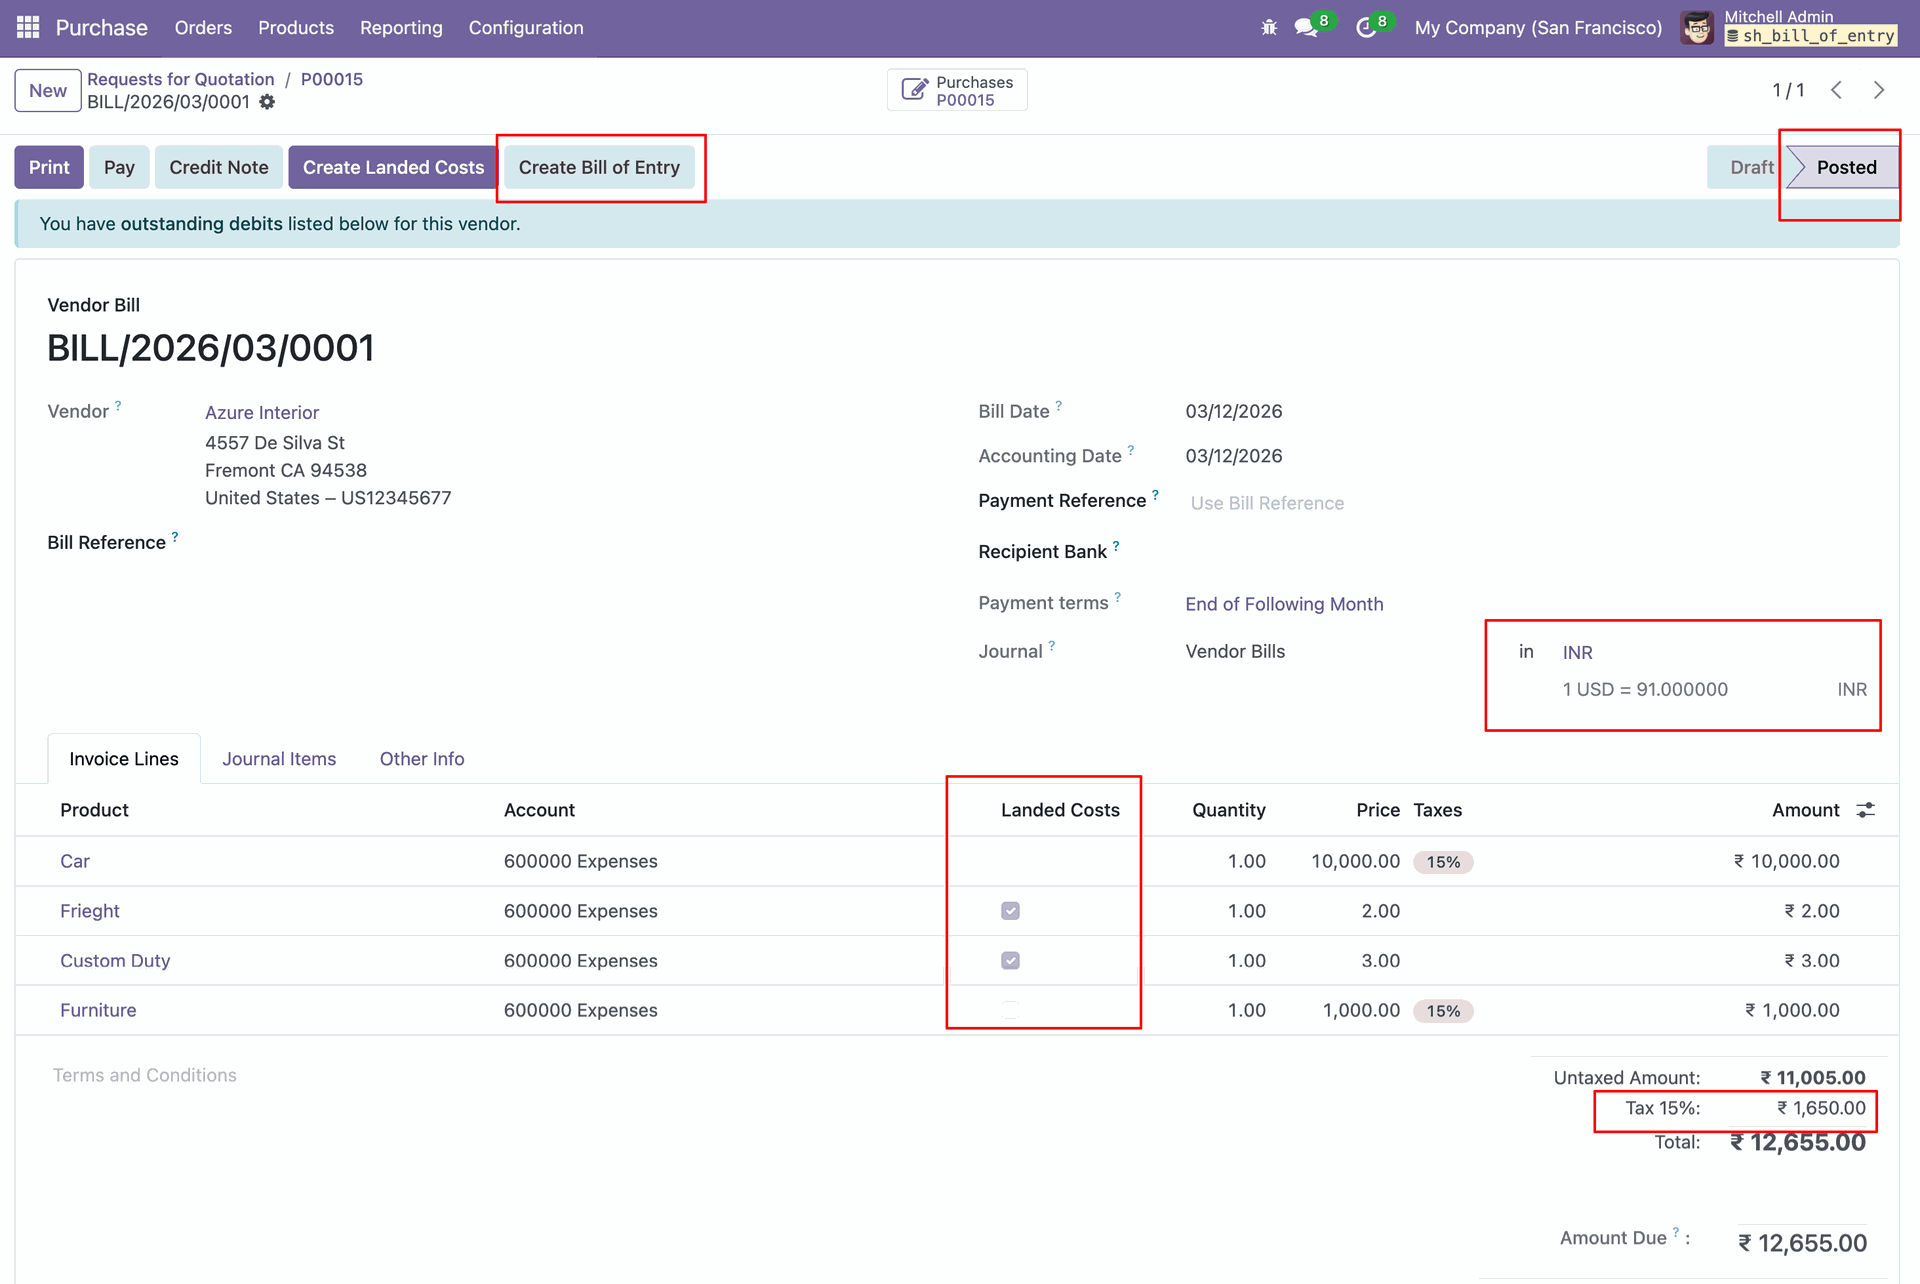Open the activities clock icon
This screenshot has height=1284, width=1920.
point(1366,27)
